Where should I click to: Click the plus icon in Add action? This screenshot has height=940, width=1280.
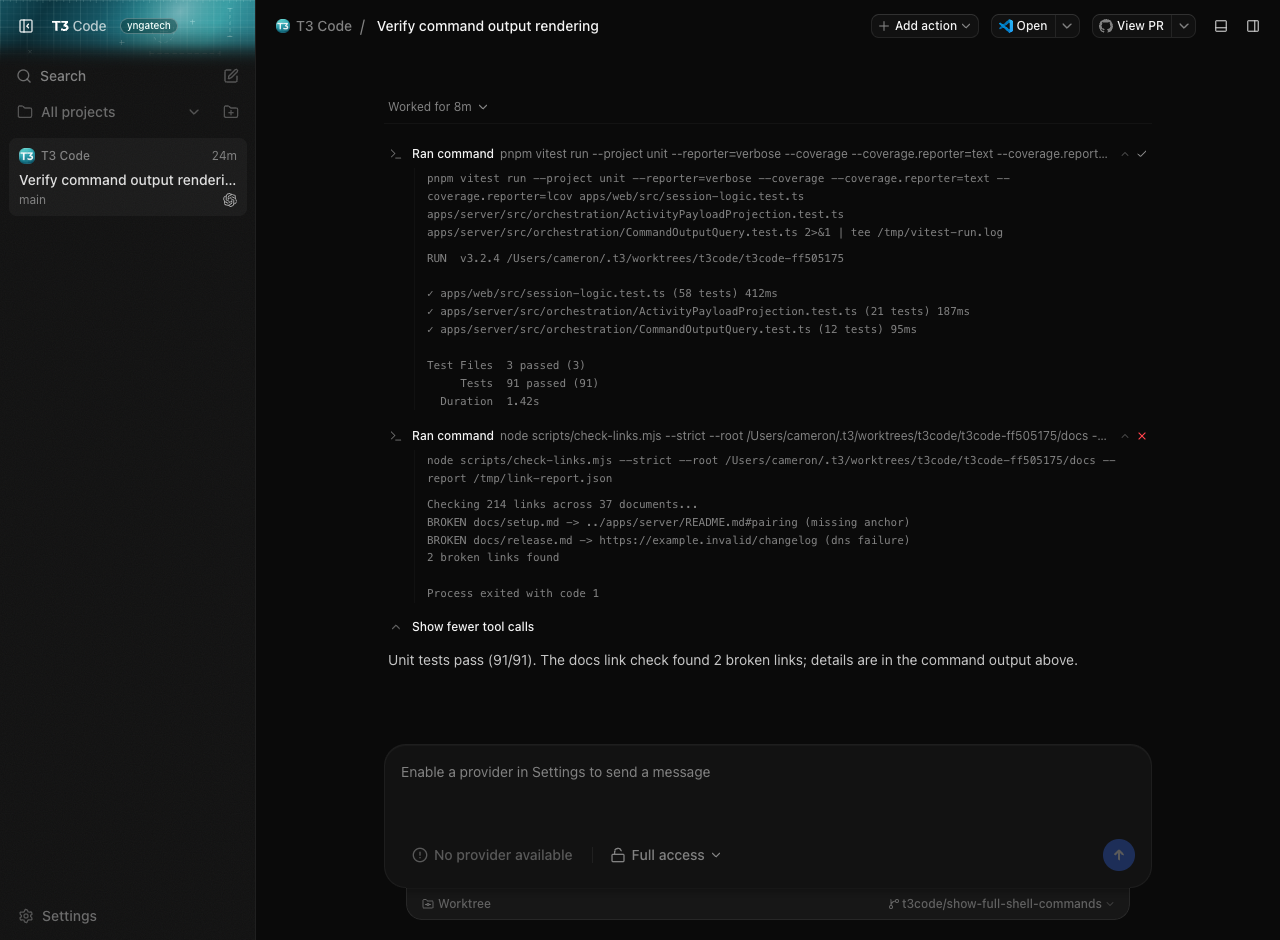pos(884,26)
